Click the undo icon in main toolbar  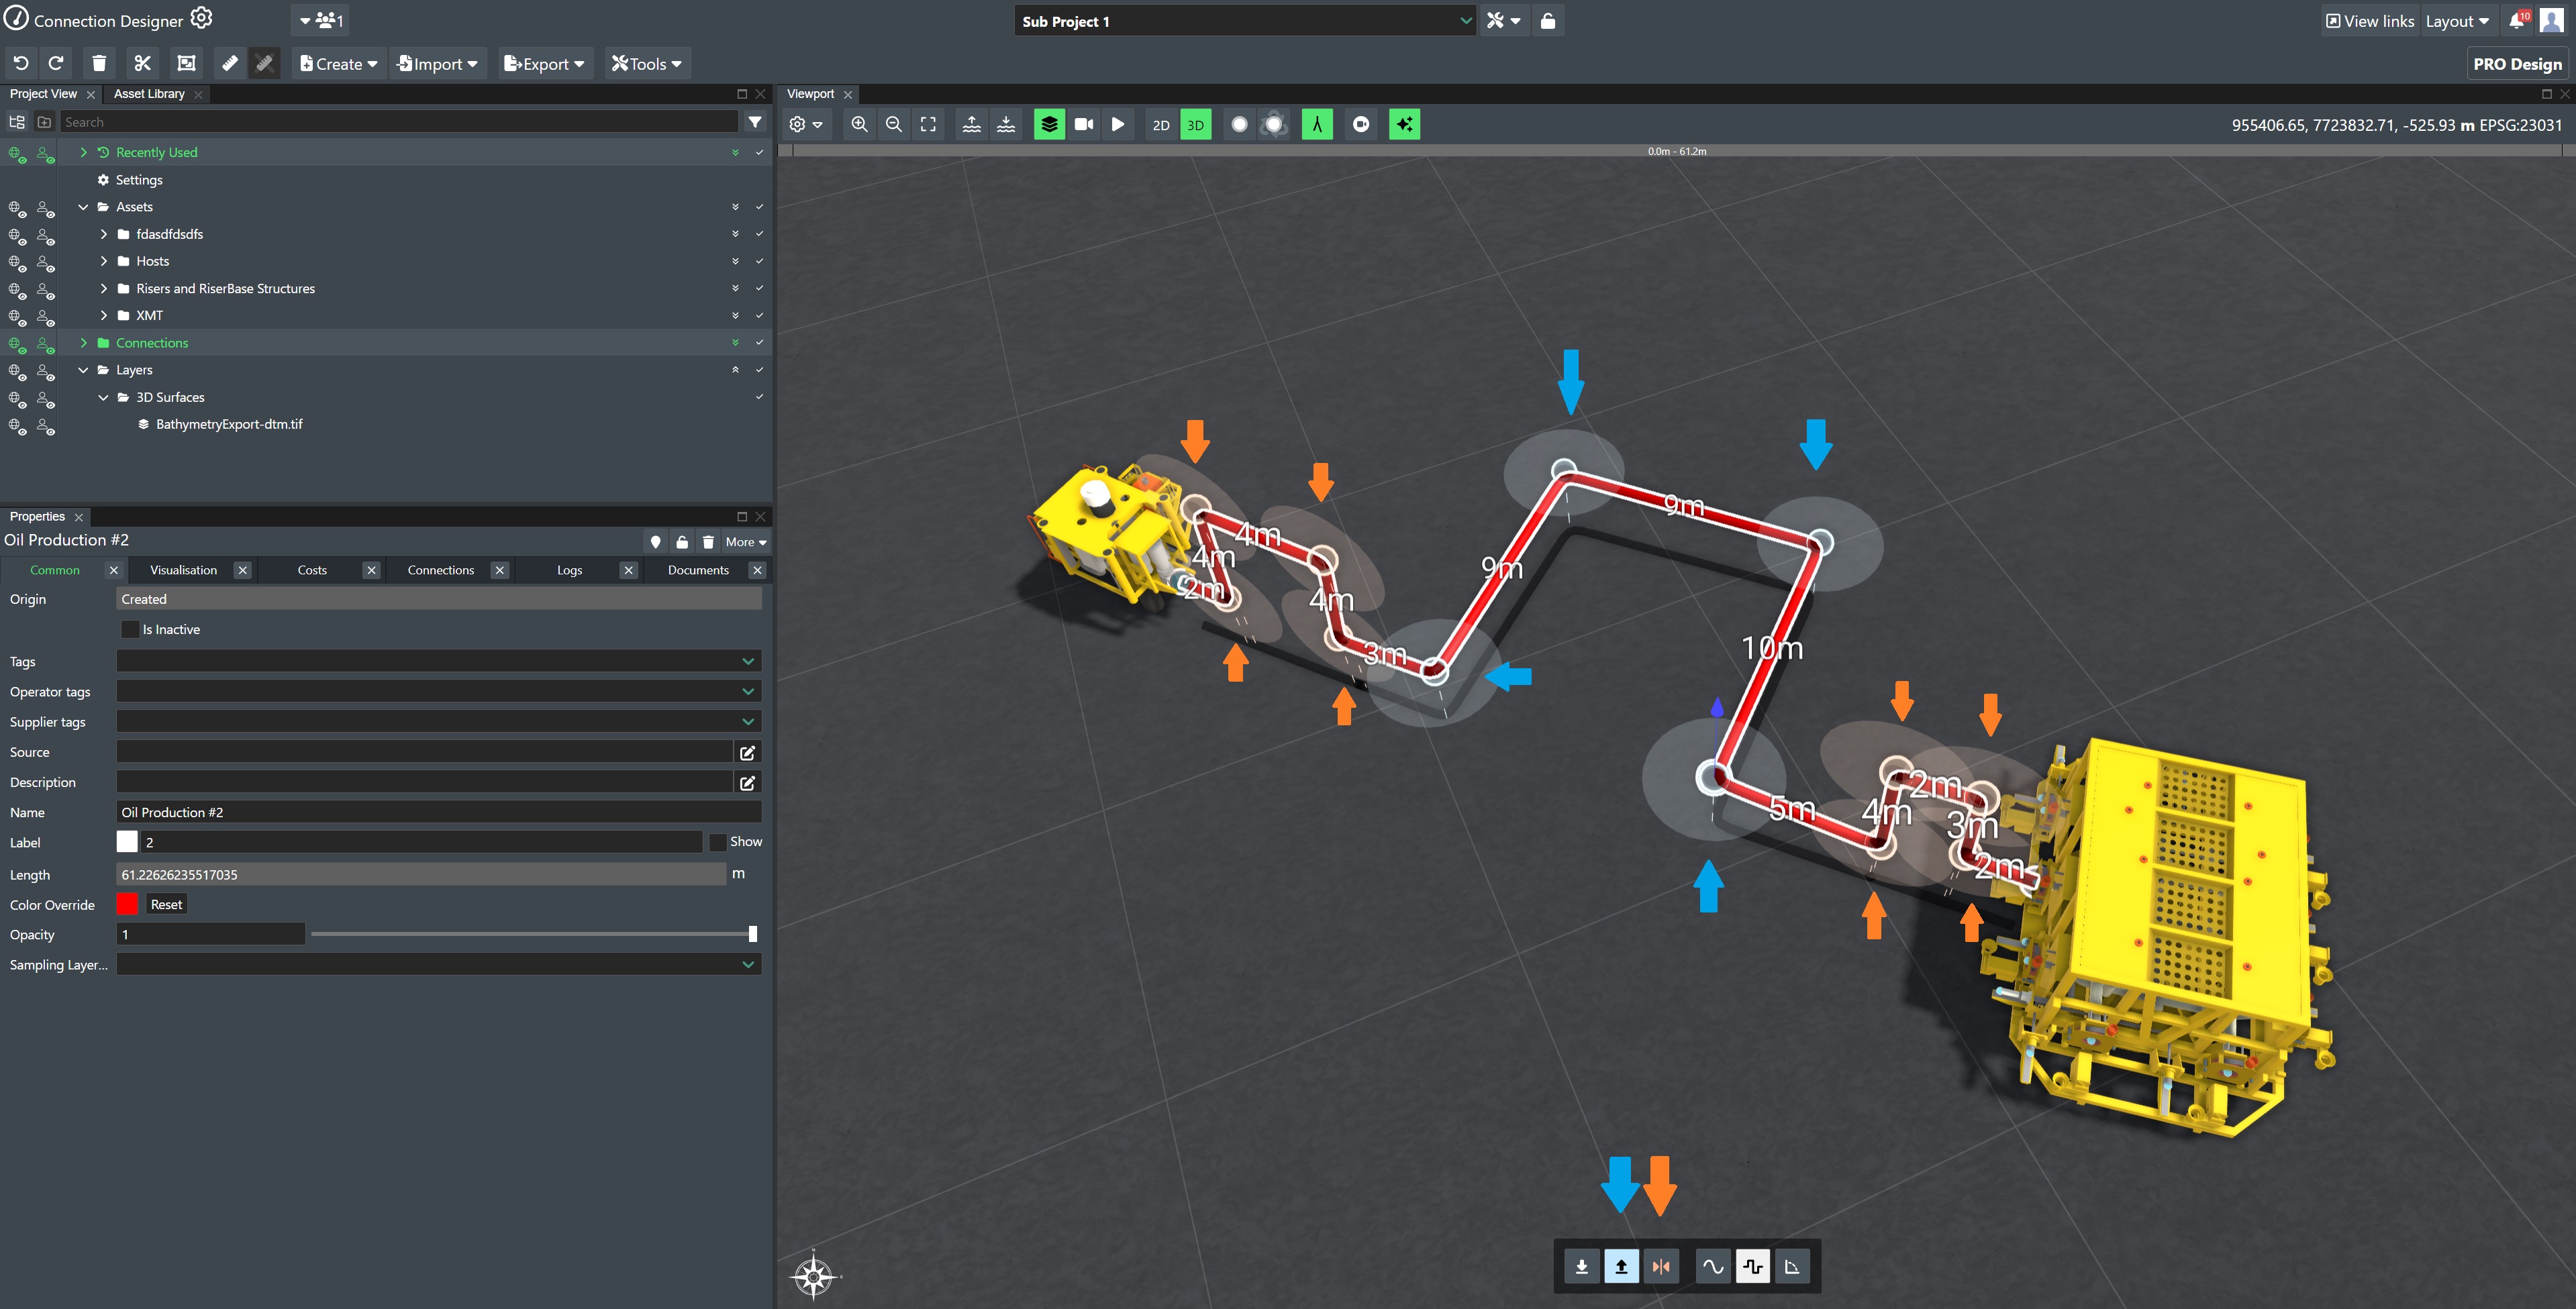(x=21, y=63)
